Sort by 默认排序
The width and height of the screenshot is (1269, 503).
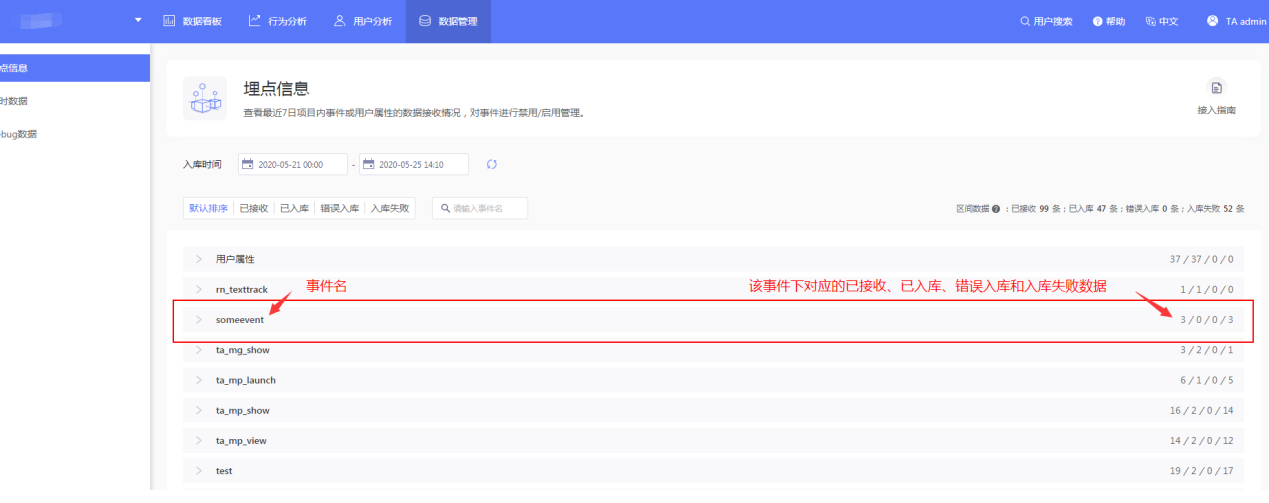(208, 208)
